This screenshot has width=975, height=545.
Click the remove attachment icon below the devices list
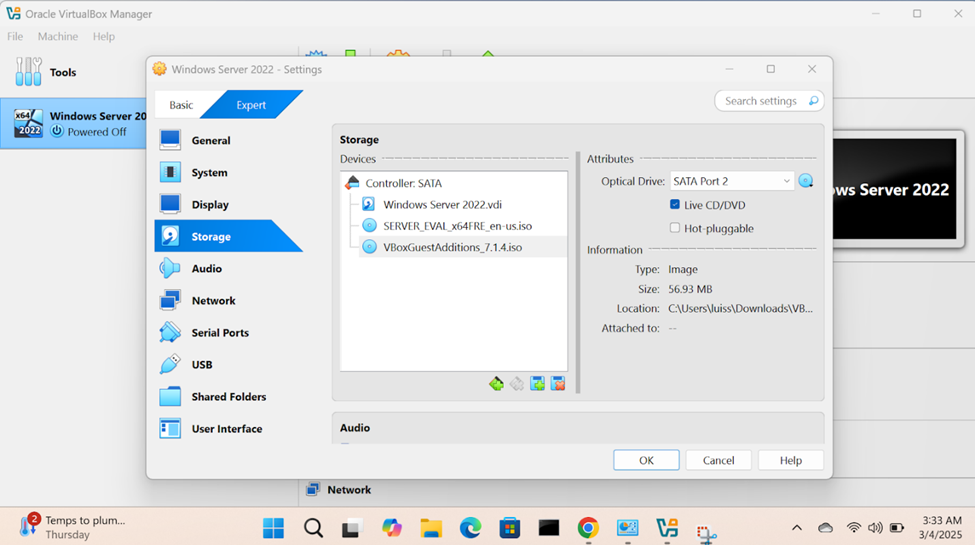[558, 384]
